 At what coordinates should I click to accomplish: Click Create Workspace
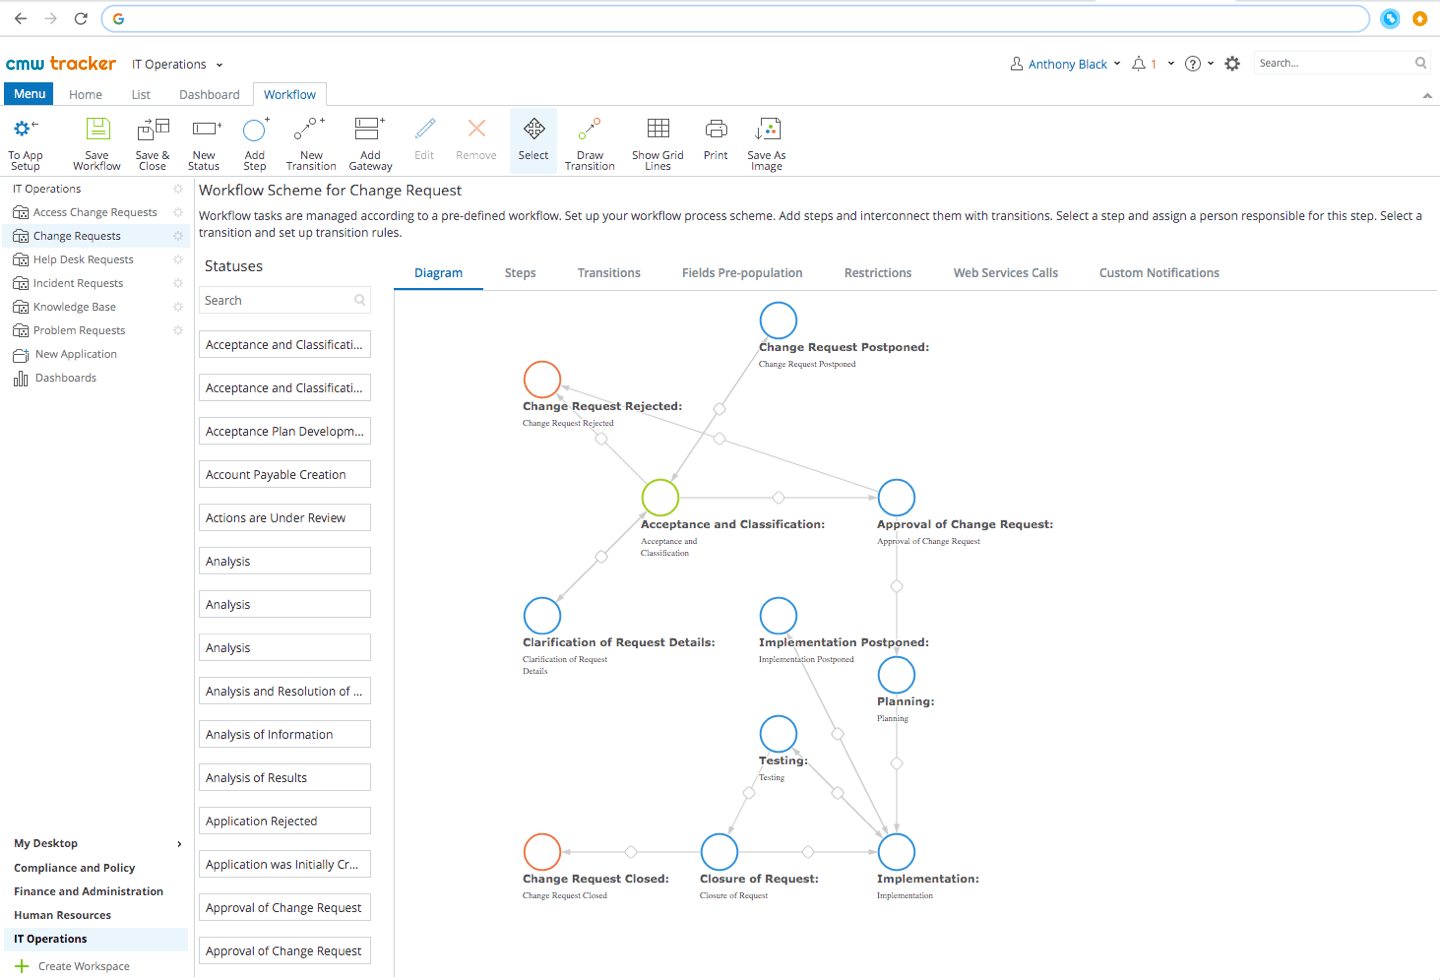click(72, 967)
